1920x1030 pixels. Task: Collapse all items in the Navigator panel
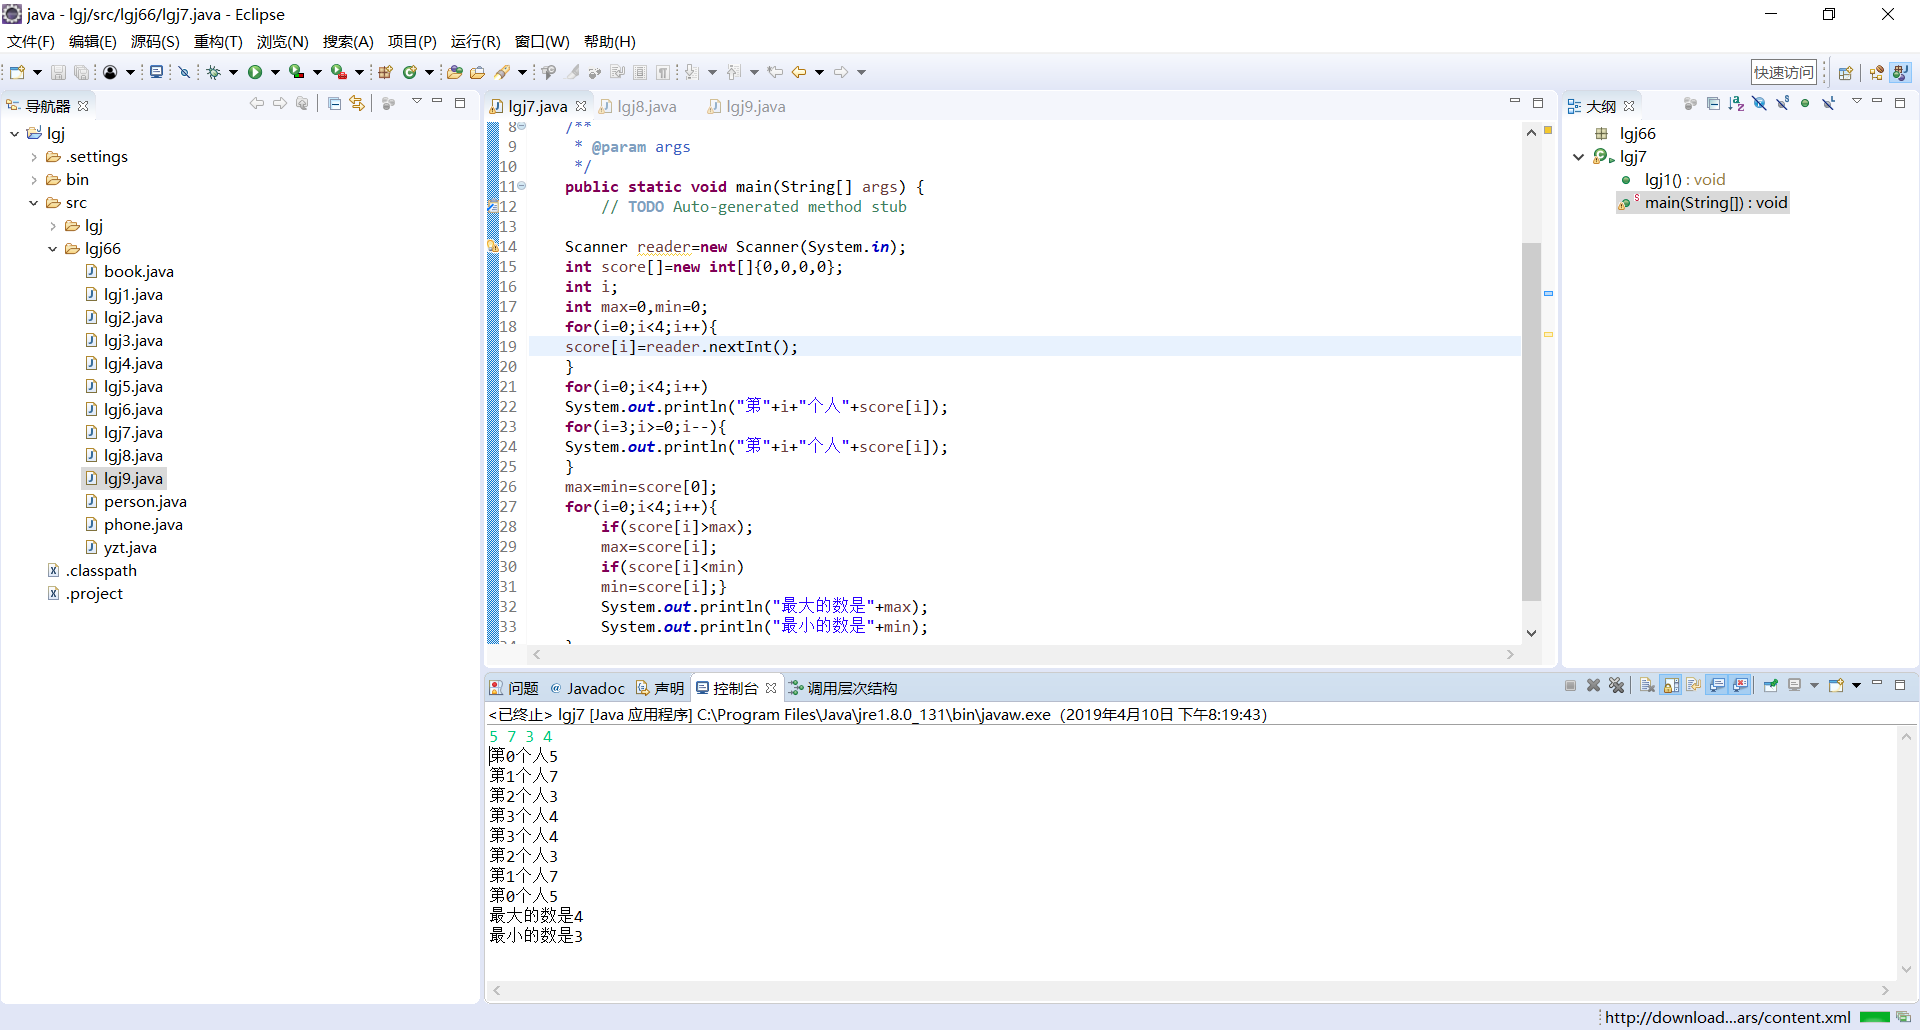click(334, 104)
